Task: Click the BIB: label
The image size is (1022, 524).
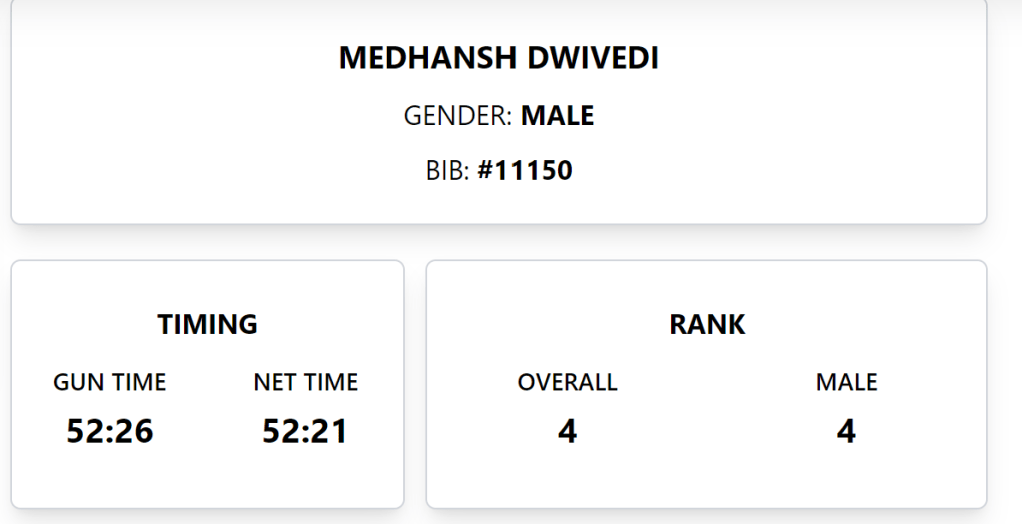Action: tap(447, 171)
